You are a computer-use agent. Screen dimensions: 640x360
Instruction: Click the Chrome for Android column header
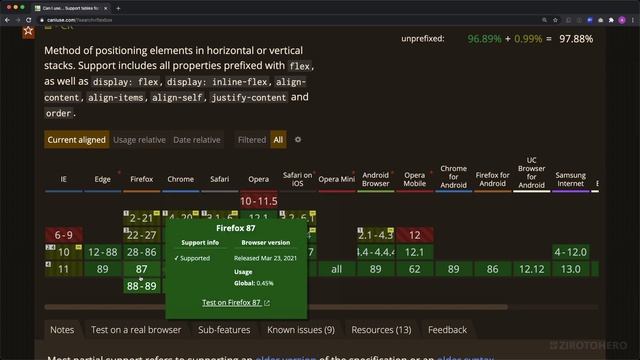point(453,177)
